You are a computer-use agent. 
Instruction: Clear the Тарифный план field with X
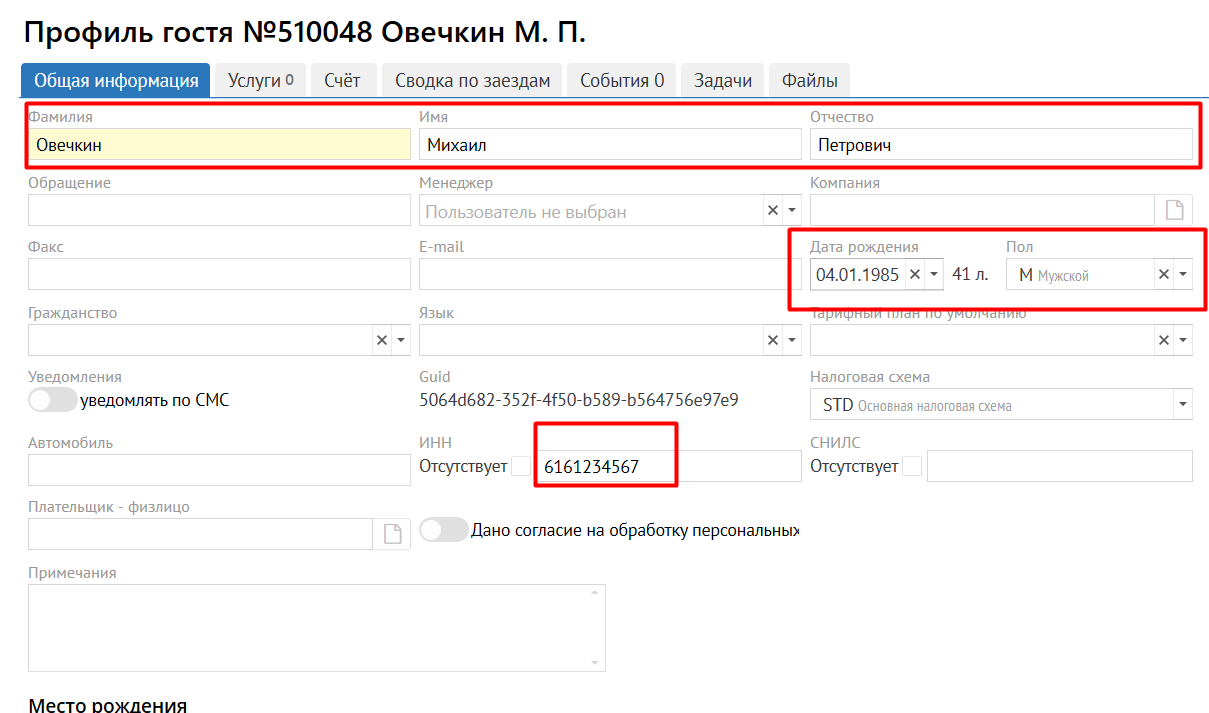click(1164, 341)
